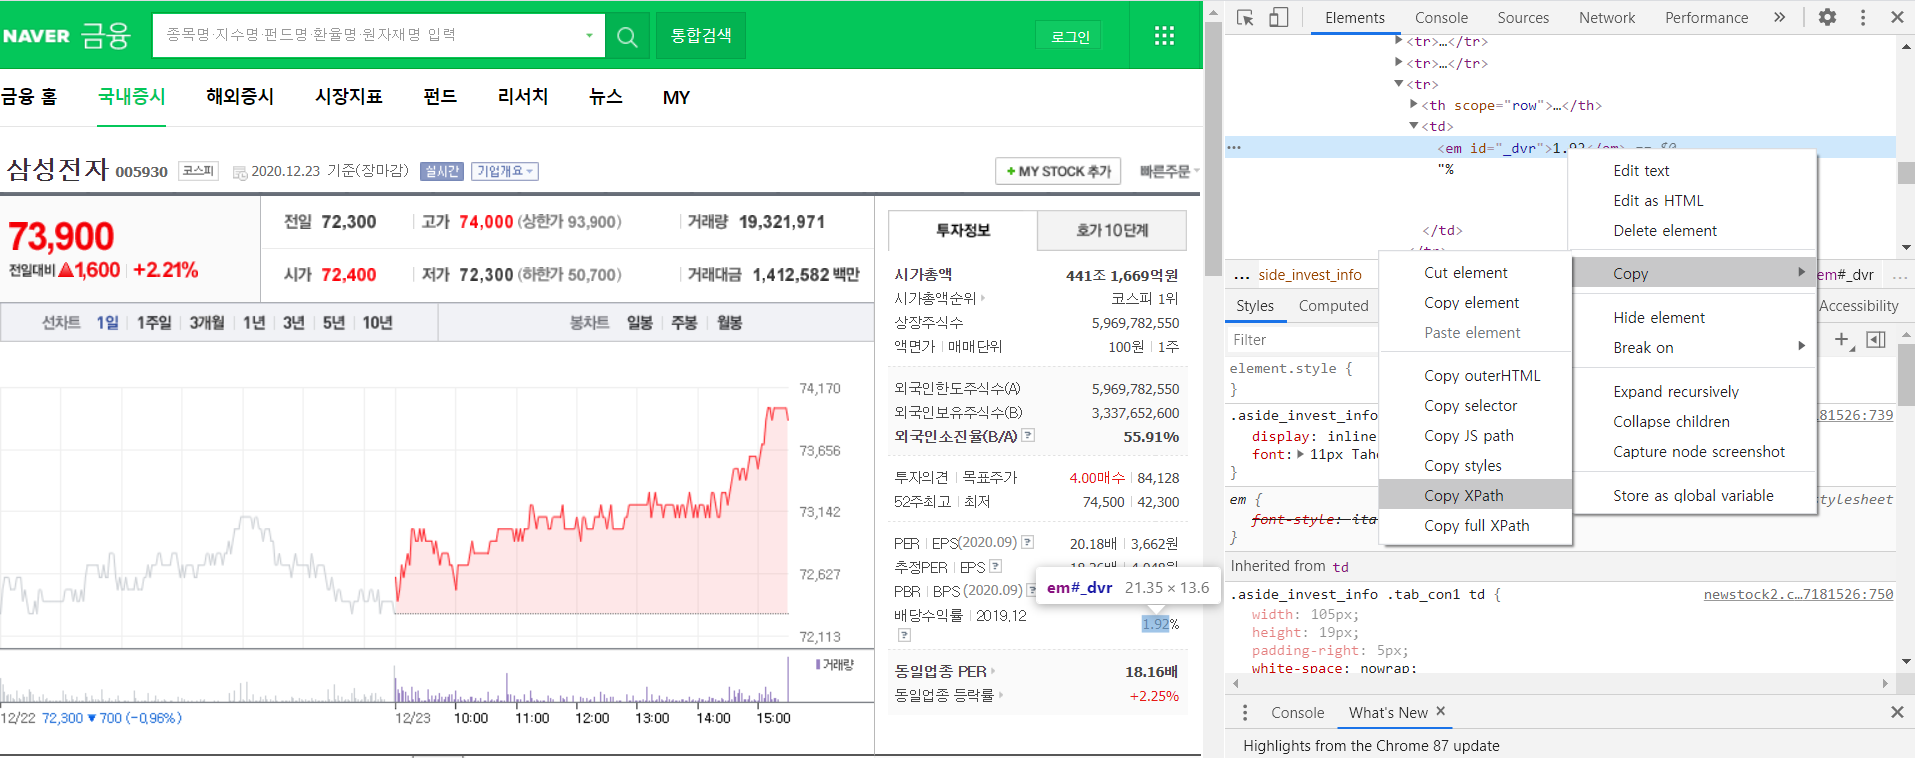The width and height of the screenshot is (1915, 758).
Task: Select the 1주일 chart period
Action: (x=154, y=322)
